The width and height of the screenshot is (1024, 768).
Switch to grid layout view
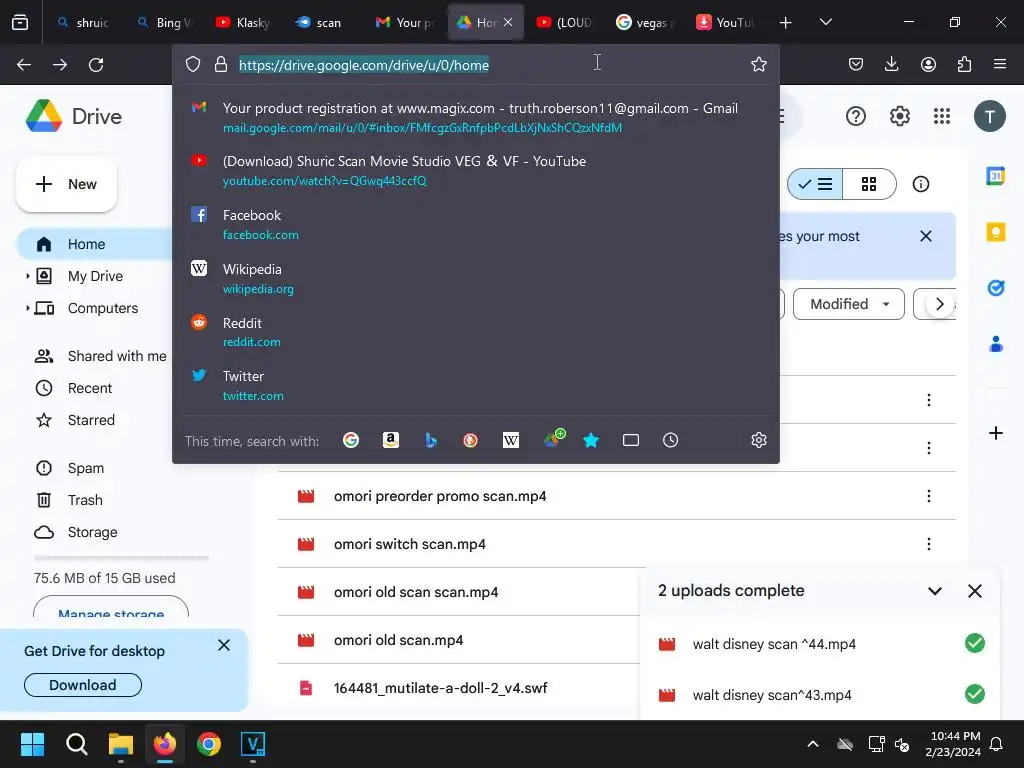(869, 184)
